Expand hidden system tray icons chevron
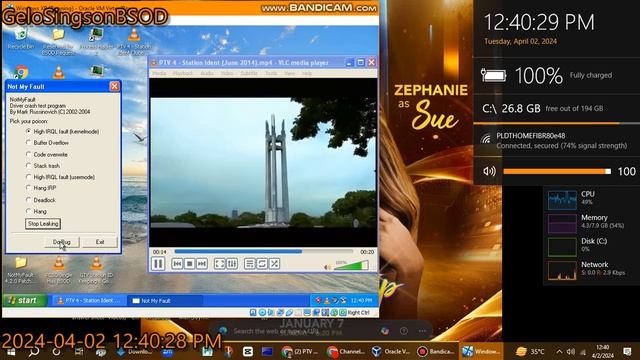The width and height of the screenshot is (640, 360). tap(559, 351)
